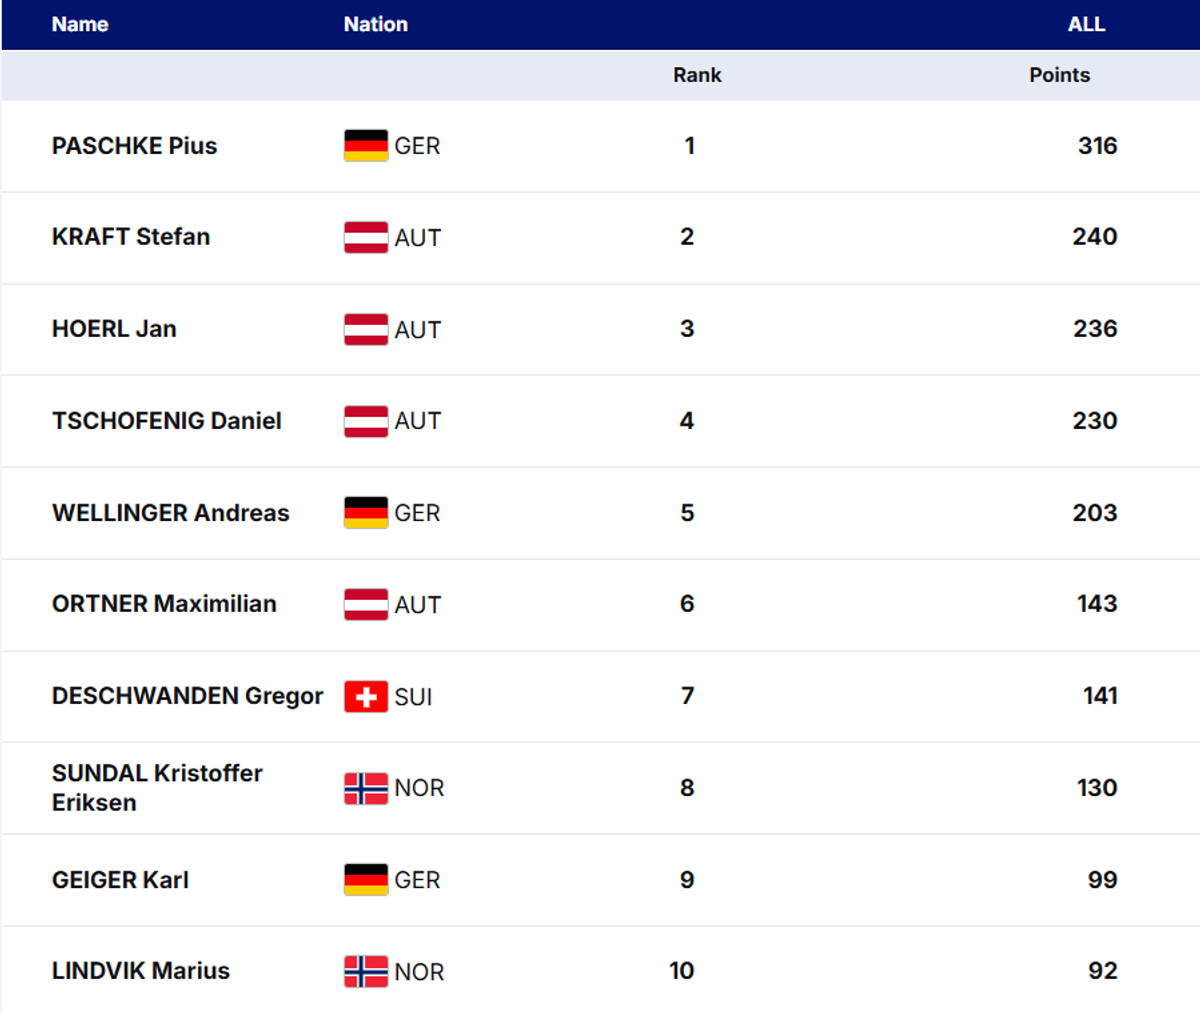Click the Norwegian flag beside Sundal Kristoffer Eriksen
This screenshot has width=1200, height=1014.
click(x=366, y=788)
